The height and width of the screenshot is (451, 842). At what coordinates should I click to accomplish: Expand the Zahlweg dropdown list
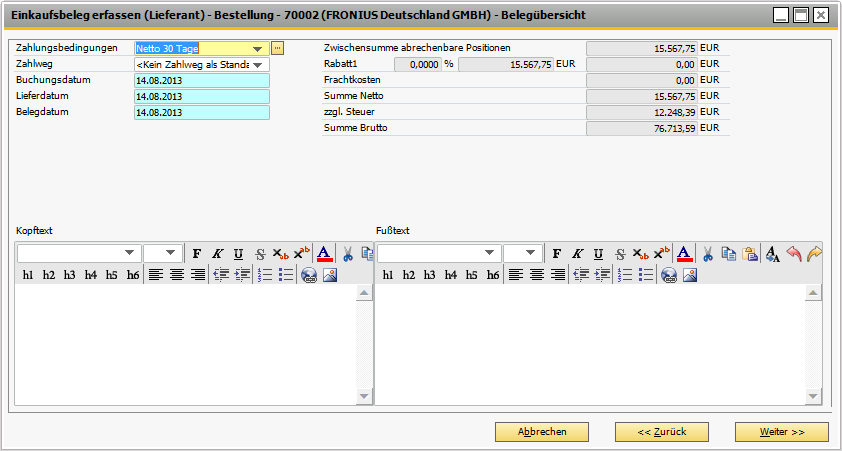point(259,64)
